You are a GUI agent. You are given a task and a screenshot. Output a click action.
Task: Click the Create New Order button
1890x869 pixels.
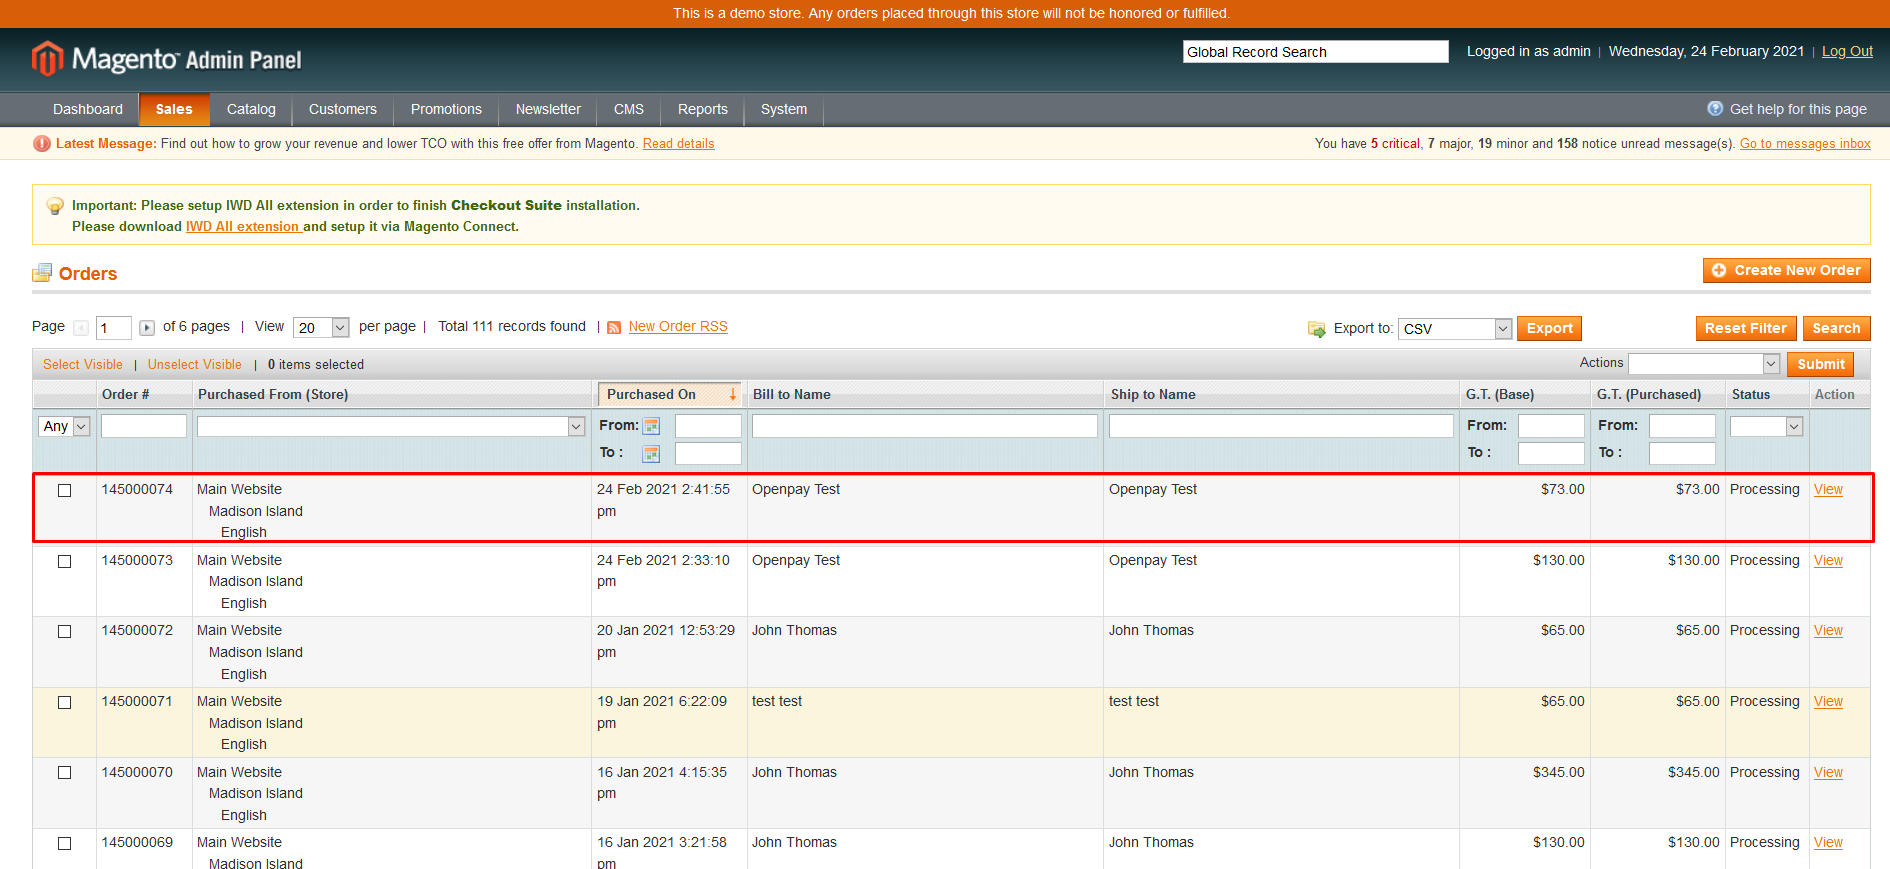pyautogui.click(x=1786, y=271)
